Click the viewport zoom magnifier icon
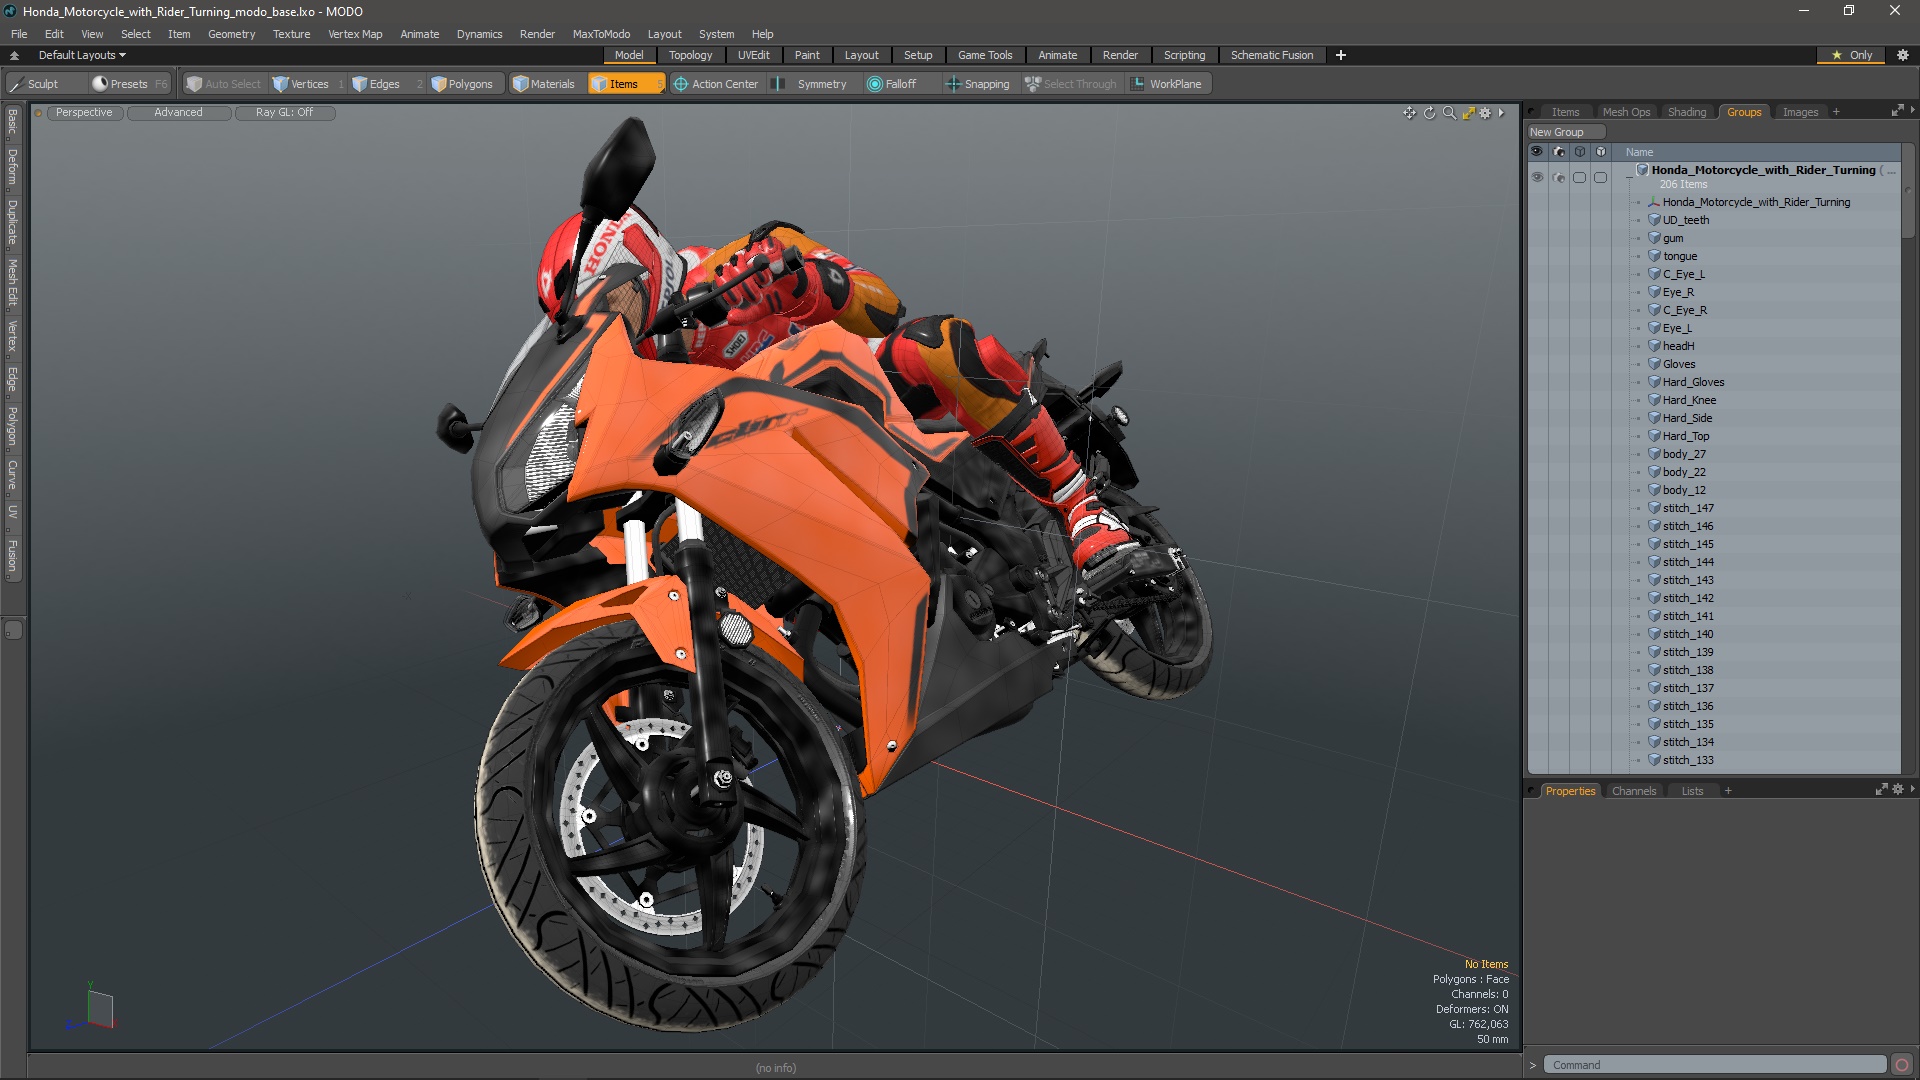 click(1449, 113)
